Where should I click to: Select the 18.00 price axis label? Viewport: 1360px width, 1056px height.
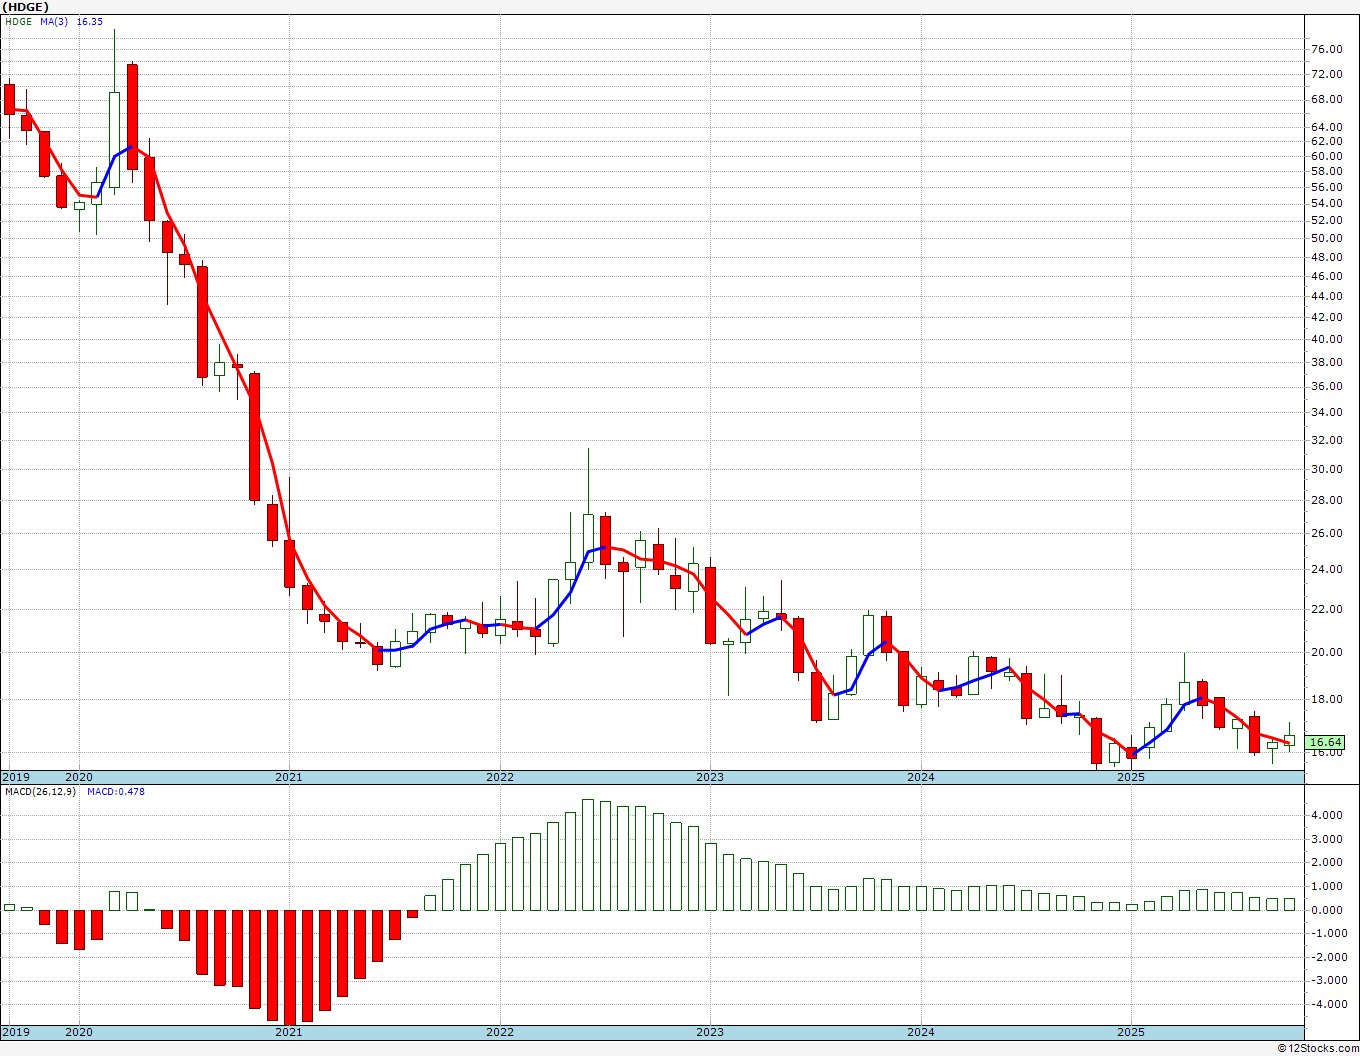(1326, 699)
